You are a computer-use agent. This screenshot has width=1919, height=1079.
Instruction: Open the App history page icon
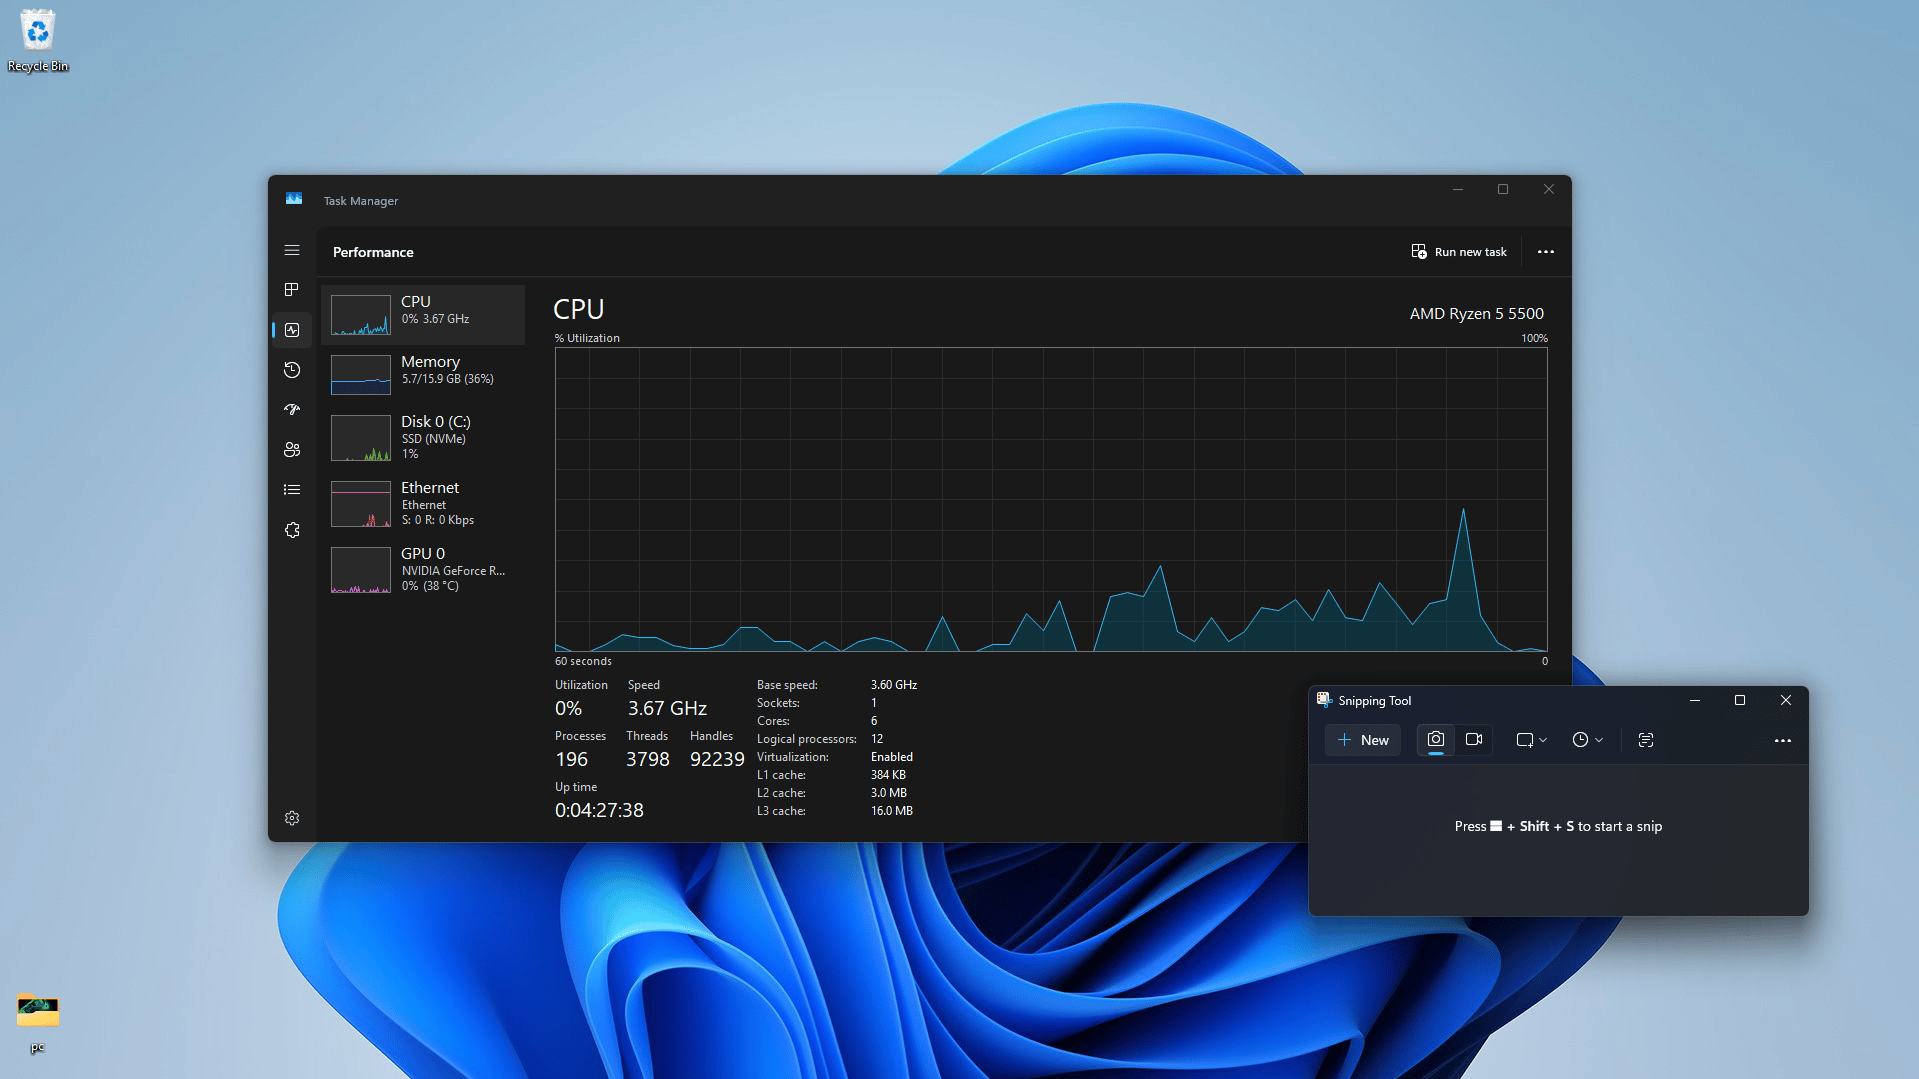(292, 370)
